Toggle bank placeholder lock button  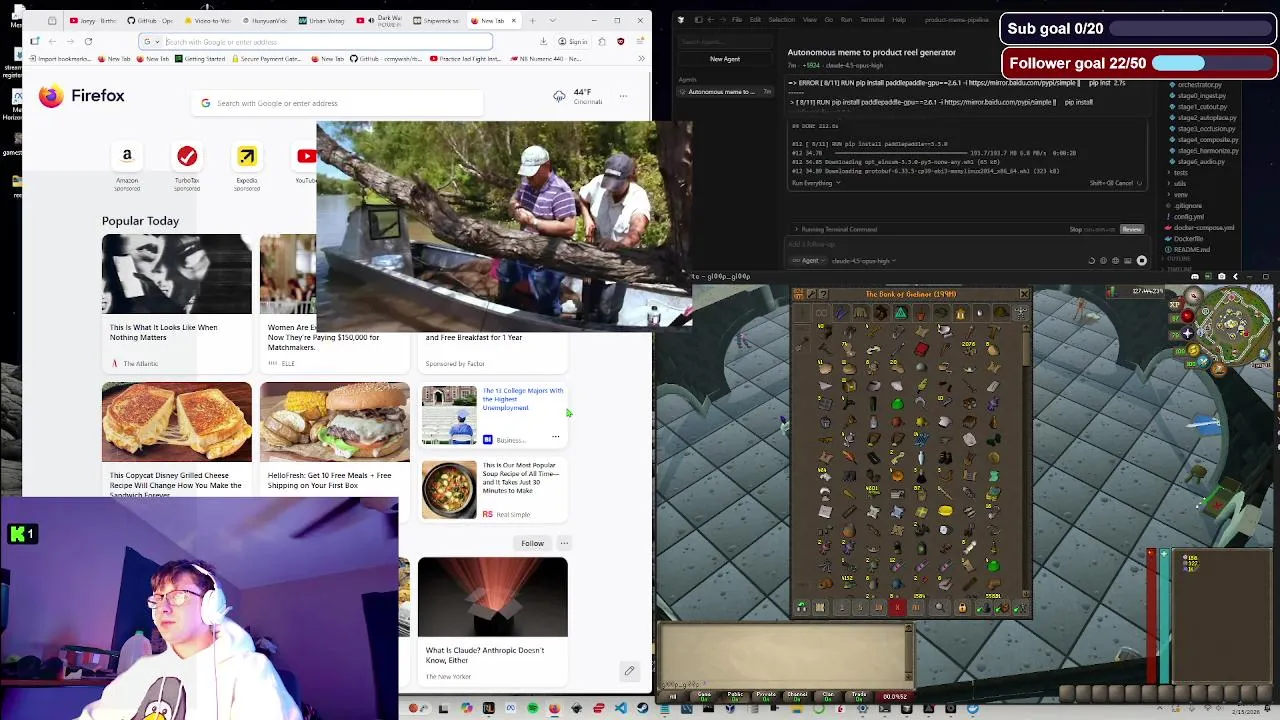[x=962, y=607]
